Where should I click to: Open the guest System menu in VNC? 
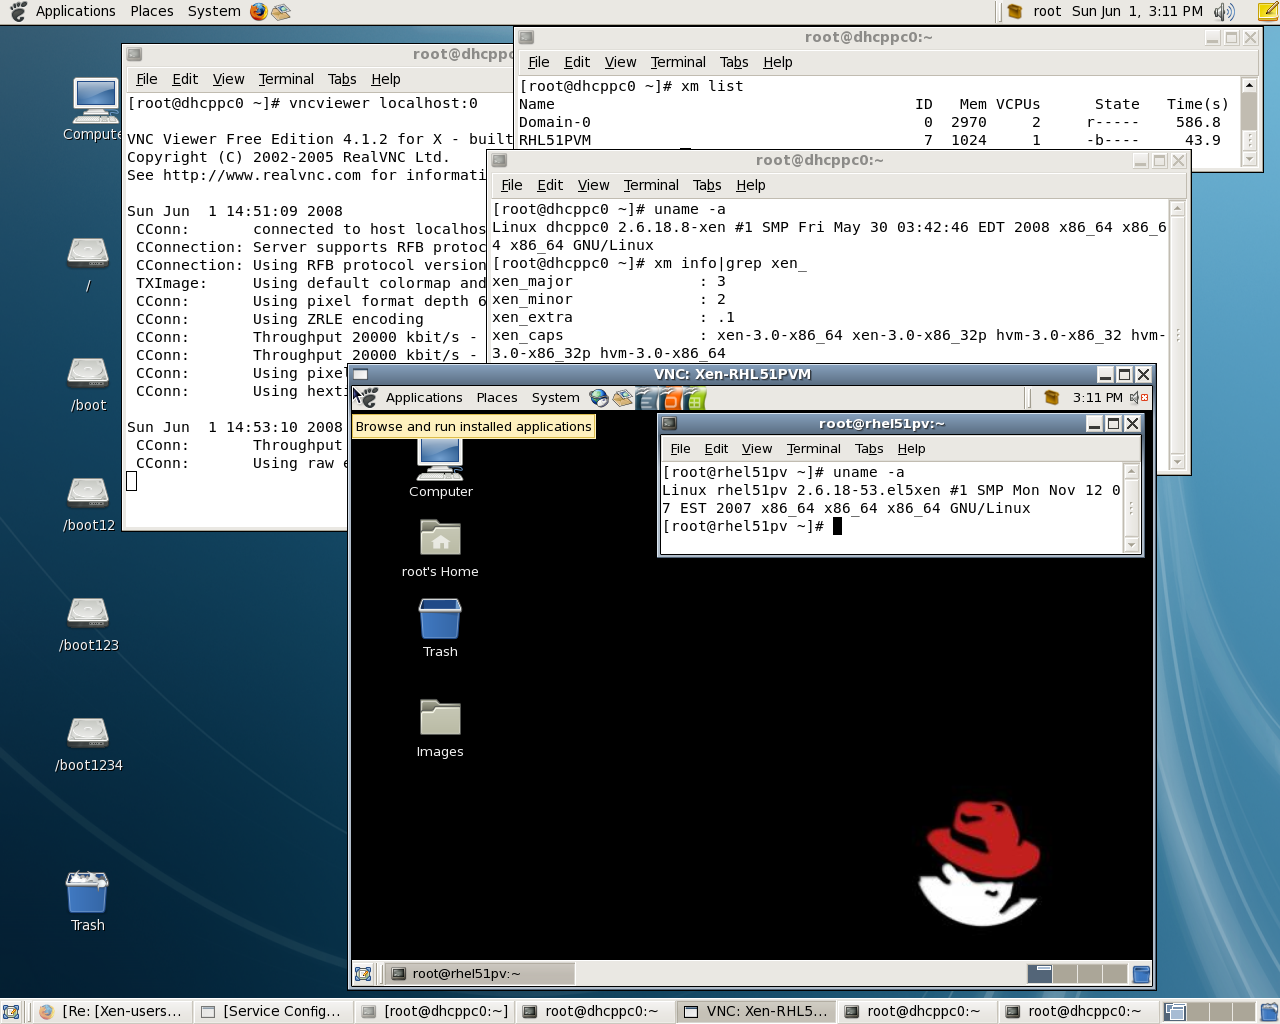tap(555, 398)
